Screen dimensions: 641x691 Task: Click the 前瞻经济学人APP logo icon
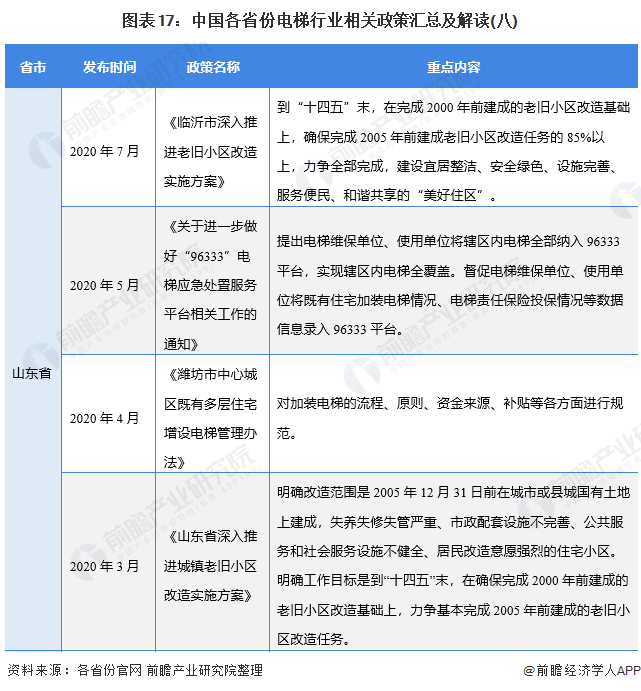530,670
